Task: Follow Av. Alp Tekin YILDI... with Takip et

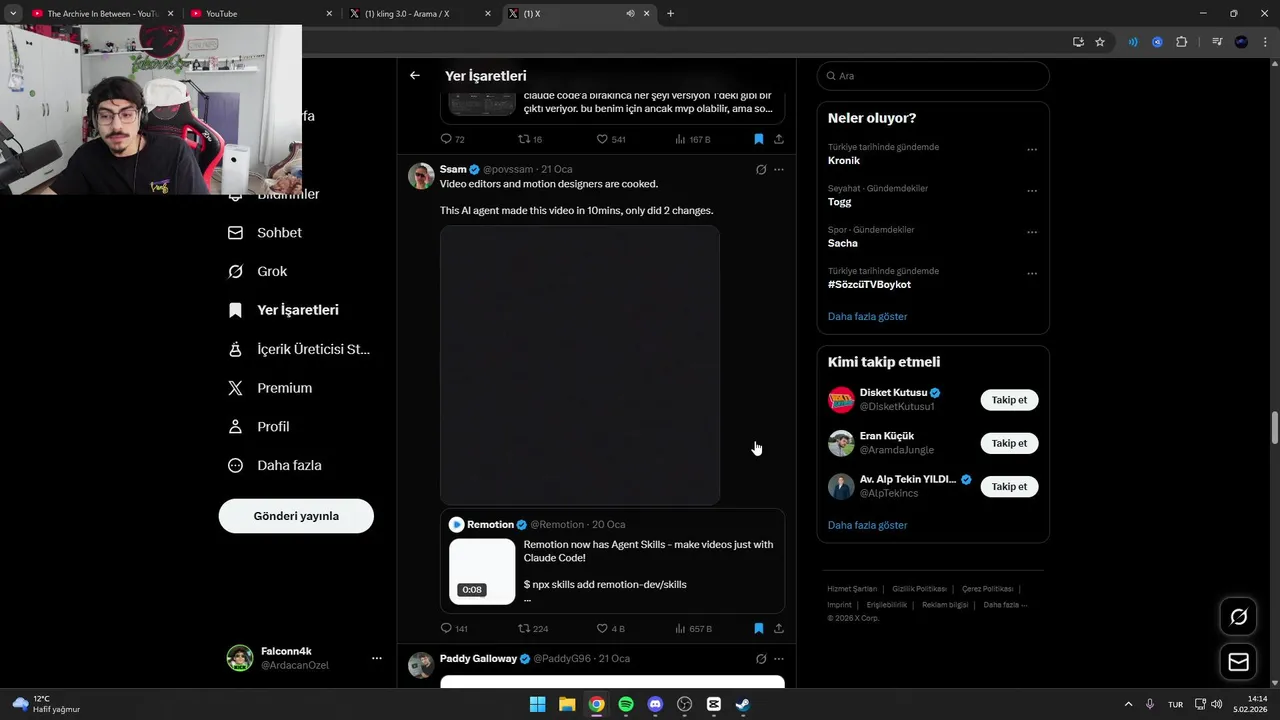Action: [x=1009, y=487]
